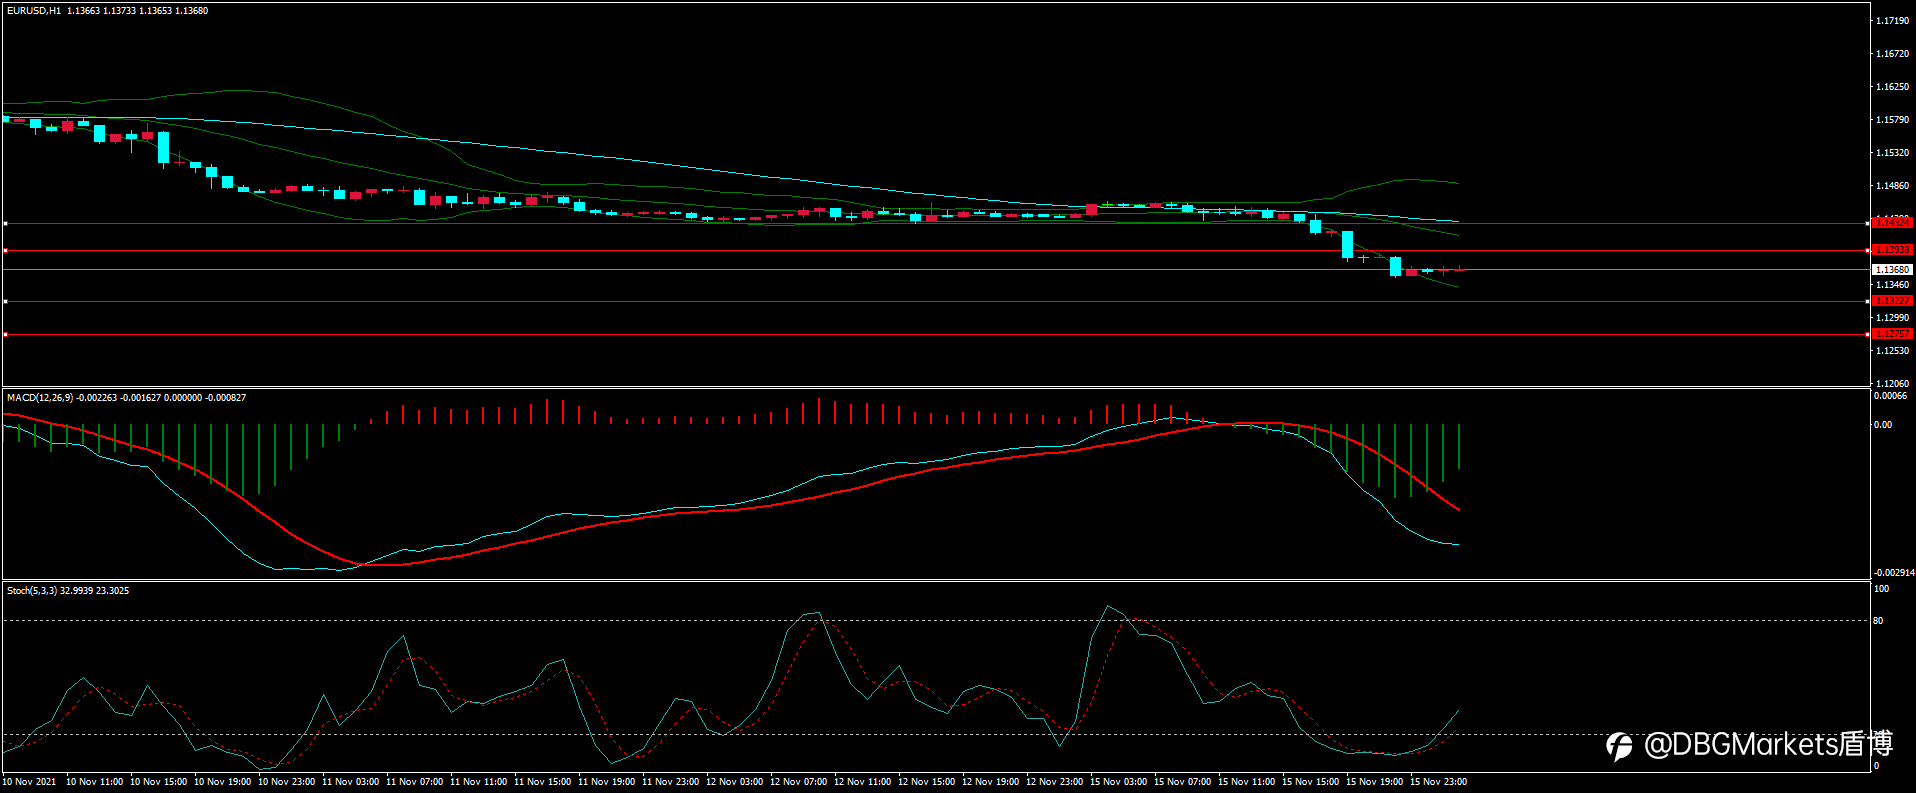Image resolution: width=1916 pixels, height=793 pixels.
Task: Click the 1.17190 price scale value
Action: click(1892, 21)
